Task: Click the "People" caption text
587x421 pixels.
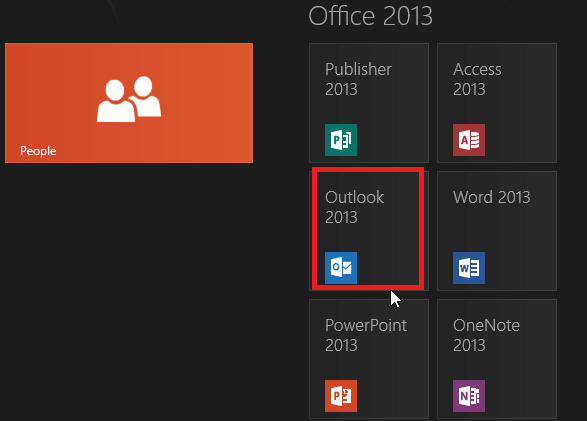Action: click(38, 151)
